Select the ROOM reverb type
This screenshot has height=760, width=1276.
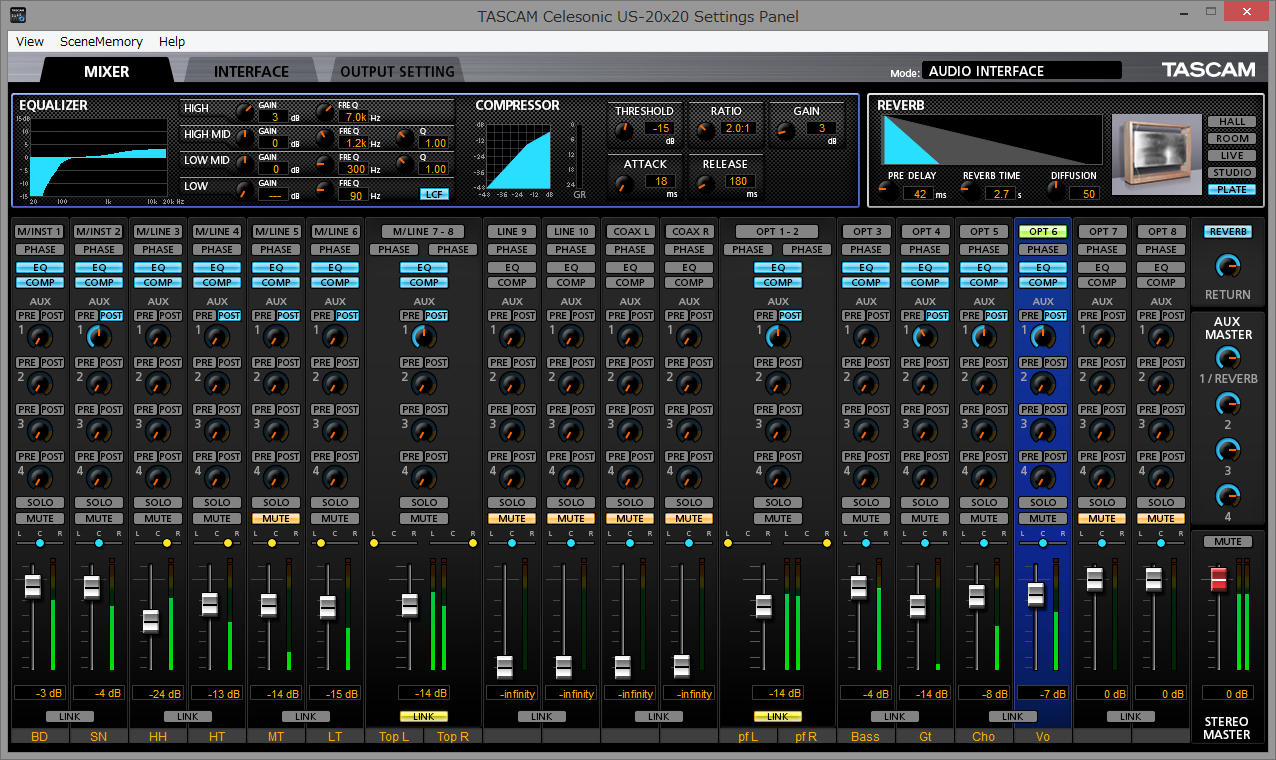click(x=1232, y=139)
